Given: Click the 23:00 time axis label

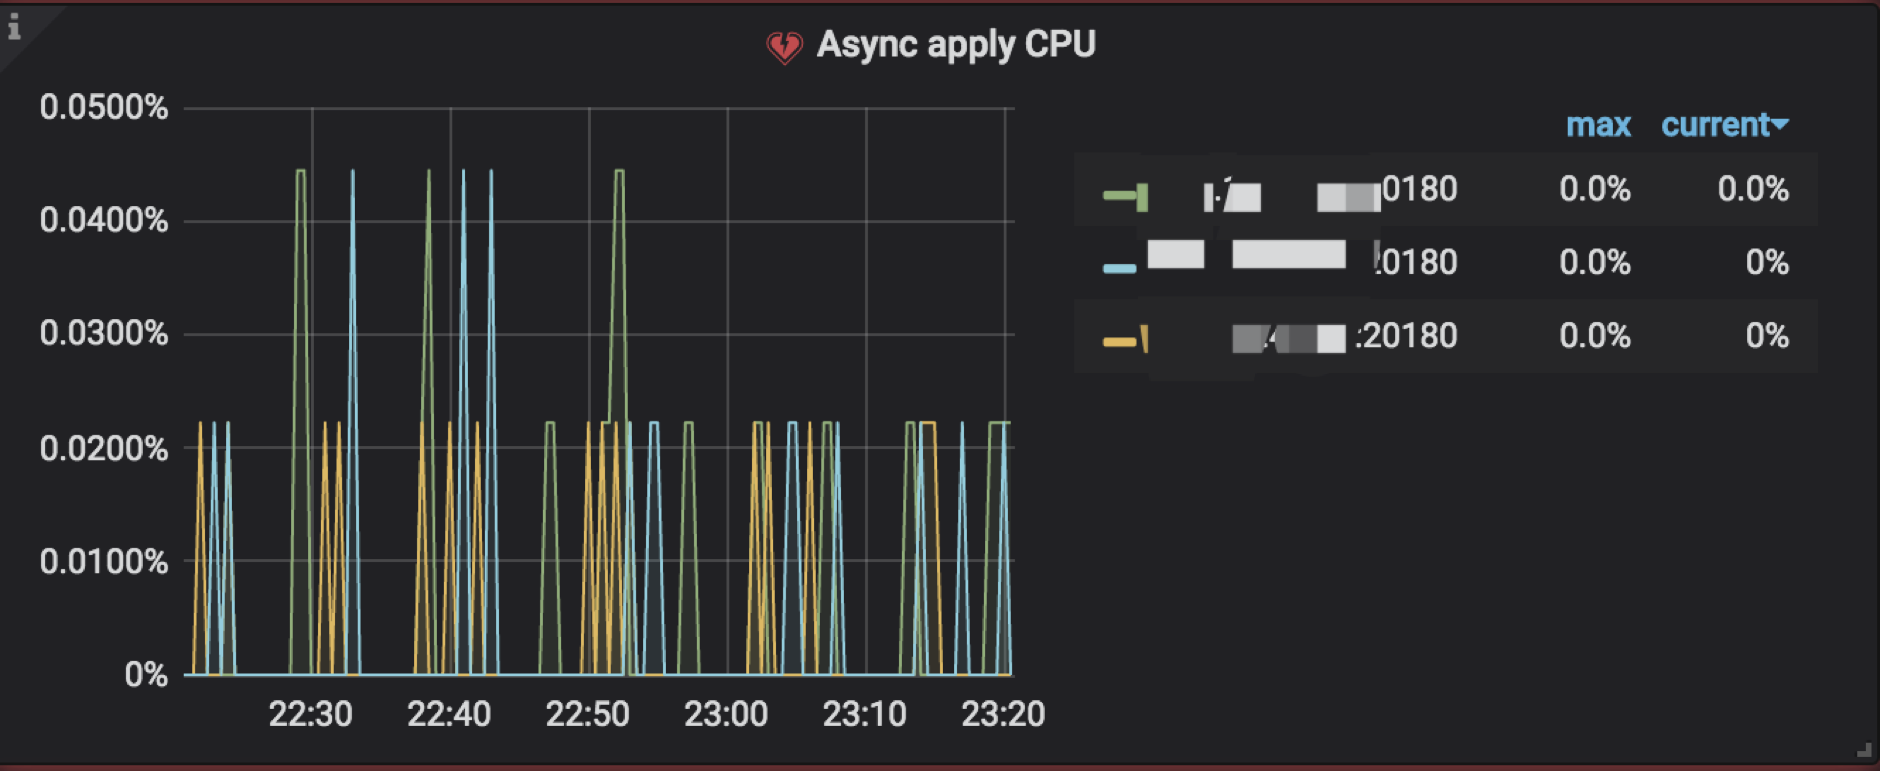Looking at the screenshot, I should [726, 714].
